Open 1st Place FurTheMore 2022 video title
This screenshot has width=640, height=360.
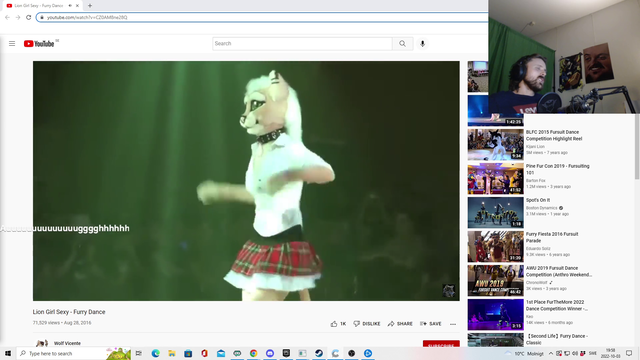(x=557, y=305)
